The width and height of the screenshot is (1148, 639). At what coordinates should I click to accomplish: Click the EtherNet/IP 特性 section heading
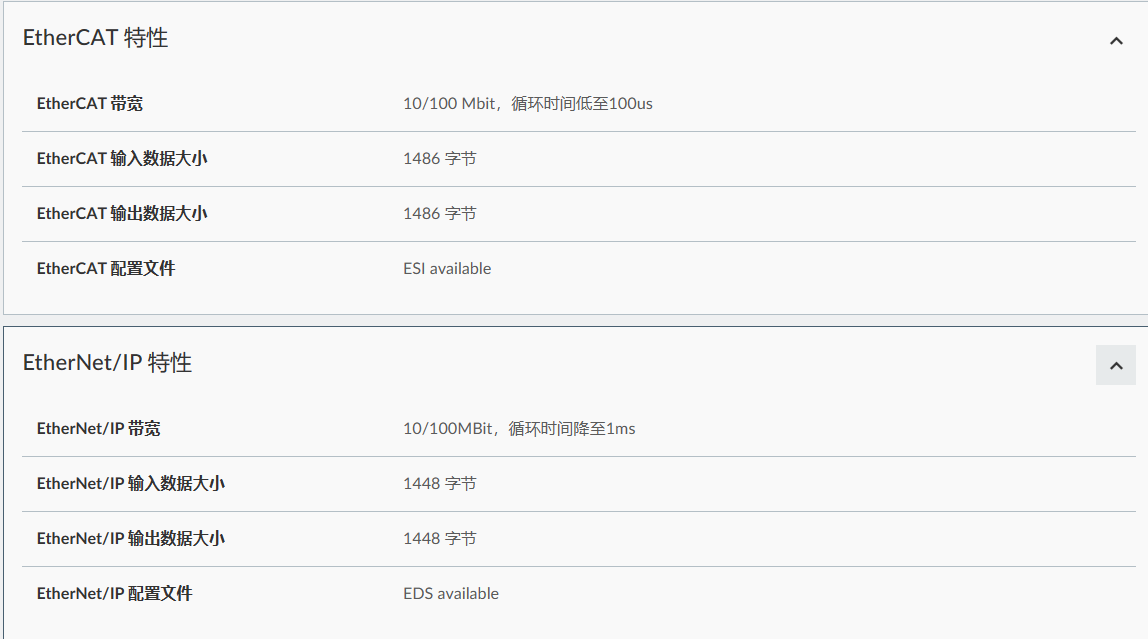pos(107,363)
